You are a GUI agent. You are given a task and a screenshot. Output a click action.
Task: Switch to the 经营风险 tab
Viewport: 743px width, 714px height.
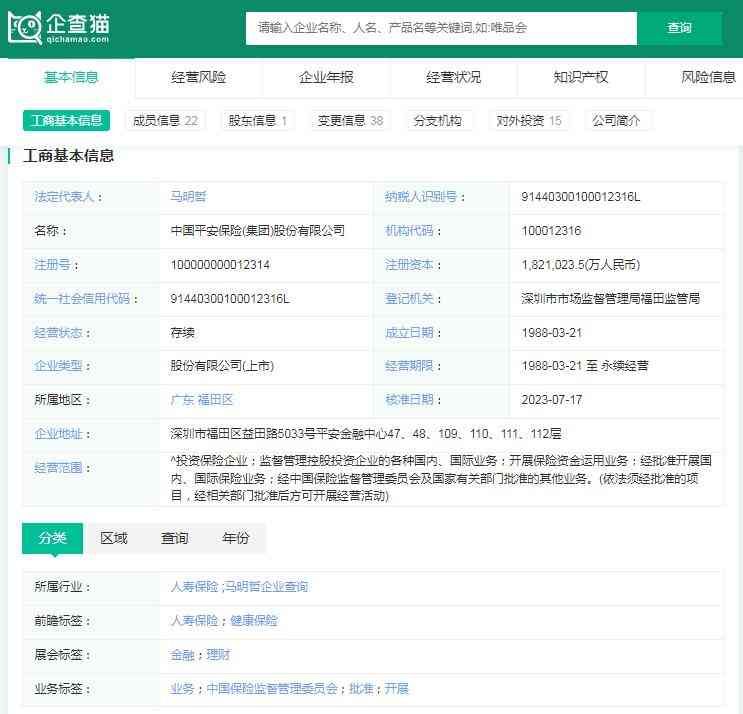pyautogui.click(x=198, y=77)
